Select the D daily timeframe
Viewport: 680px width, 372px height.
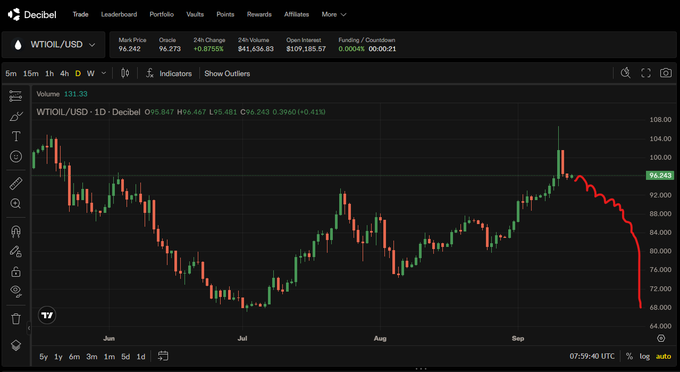pyautogui.click(x=78, y=73)
